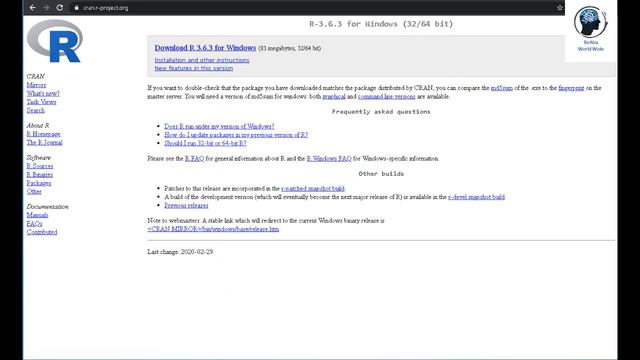Click the 'Last change: 2020-02-29' text

(180, 252)
